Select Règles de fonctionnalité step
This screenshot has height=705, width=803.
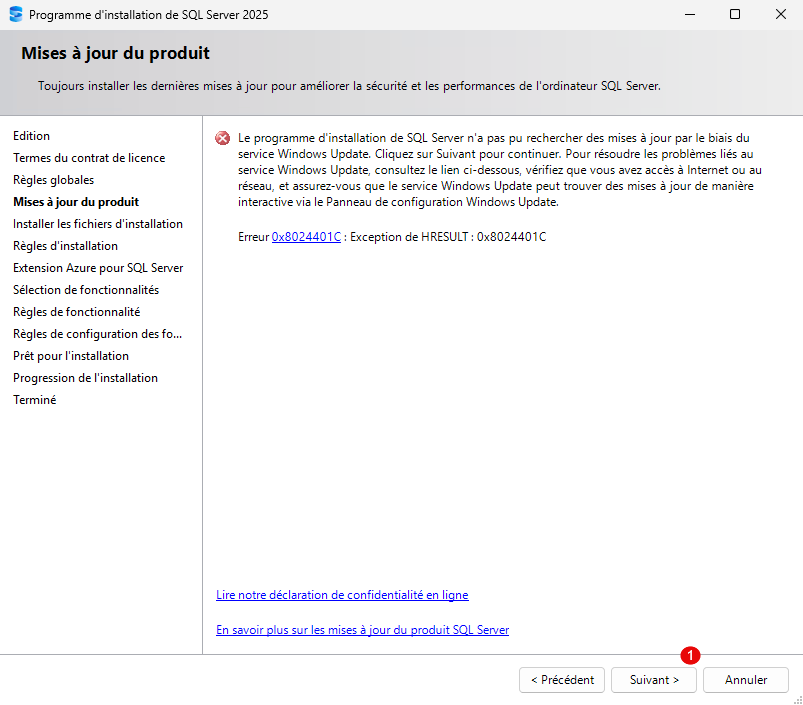[x=77, y=312]
